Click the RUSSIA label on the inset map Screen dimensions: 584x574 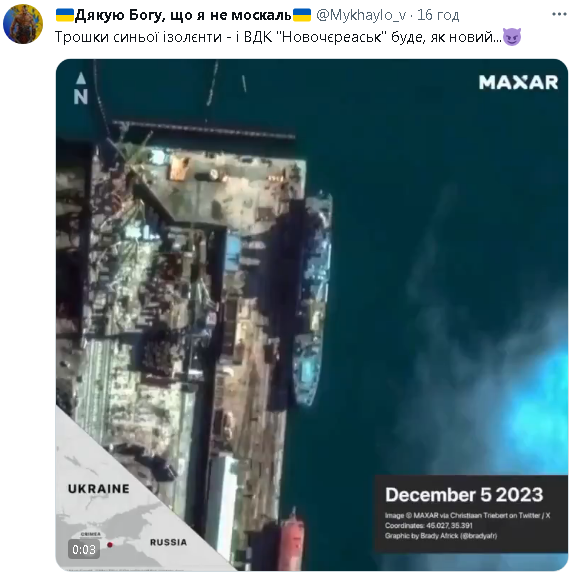click(x=168, y=542)
